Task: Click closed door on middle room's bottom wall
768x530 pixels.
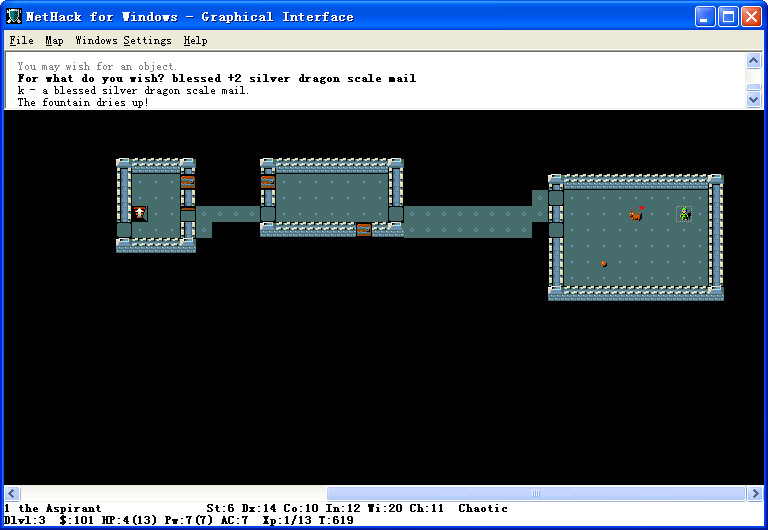Action: (x=364, y=229)
